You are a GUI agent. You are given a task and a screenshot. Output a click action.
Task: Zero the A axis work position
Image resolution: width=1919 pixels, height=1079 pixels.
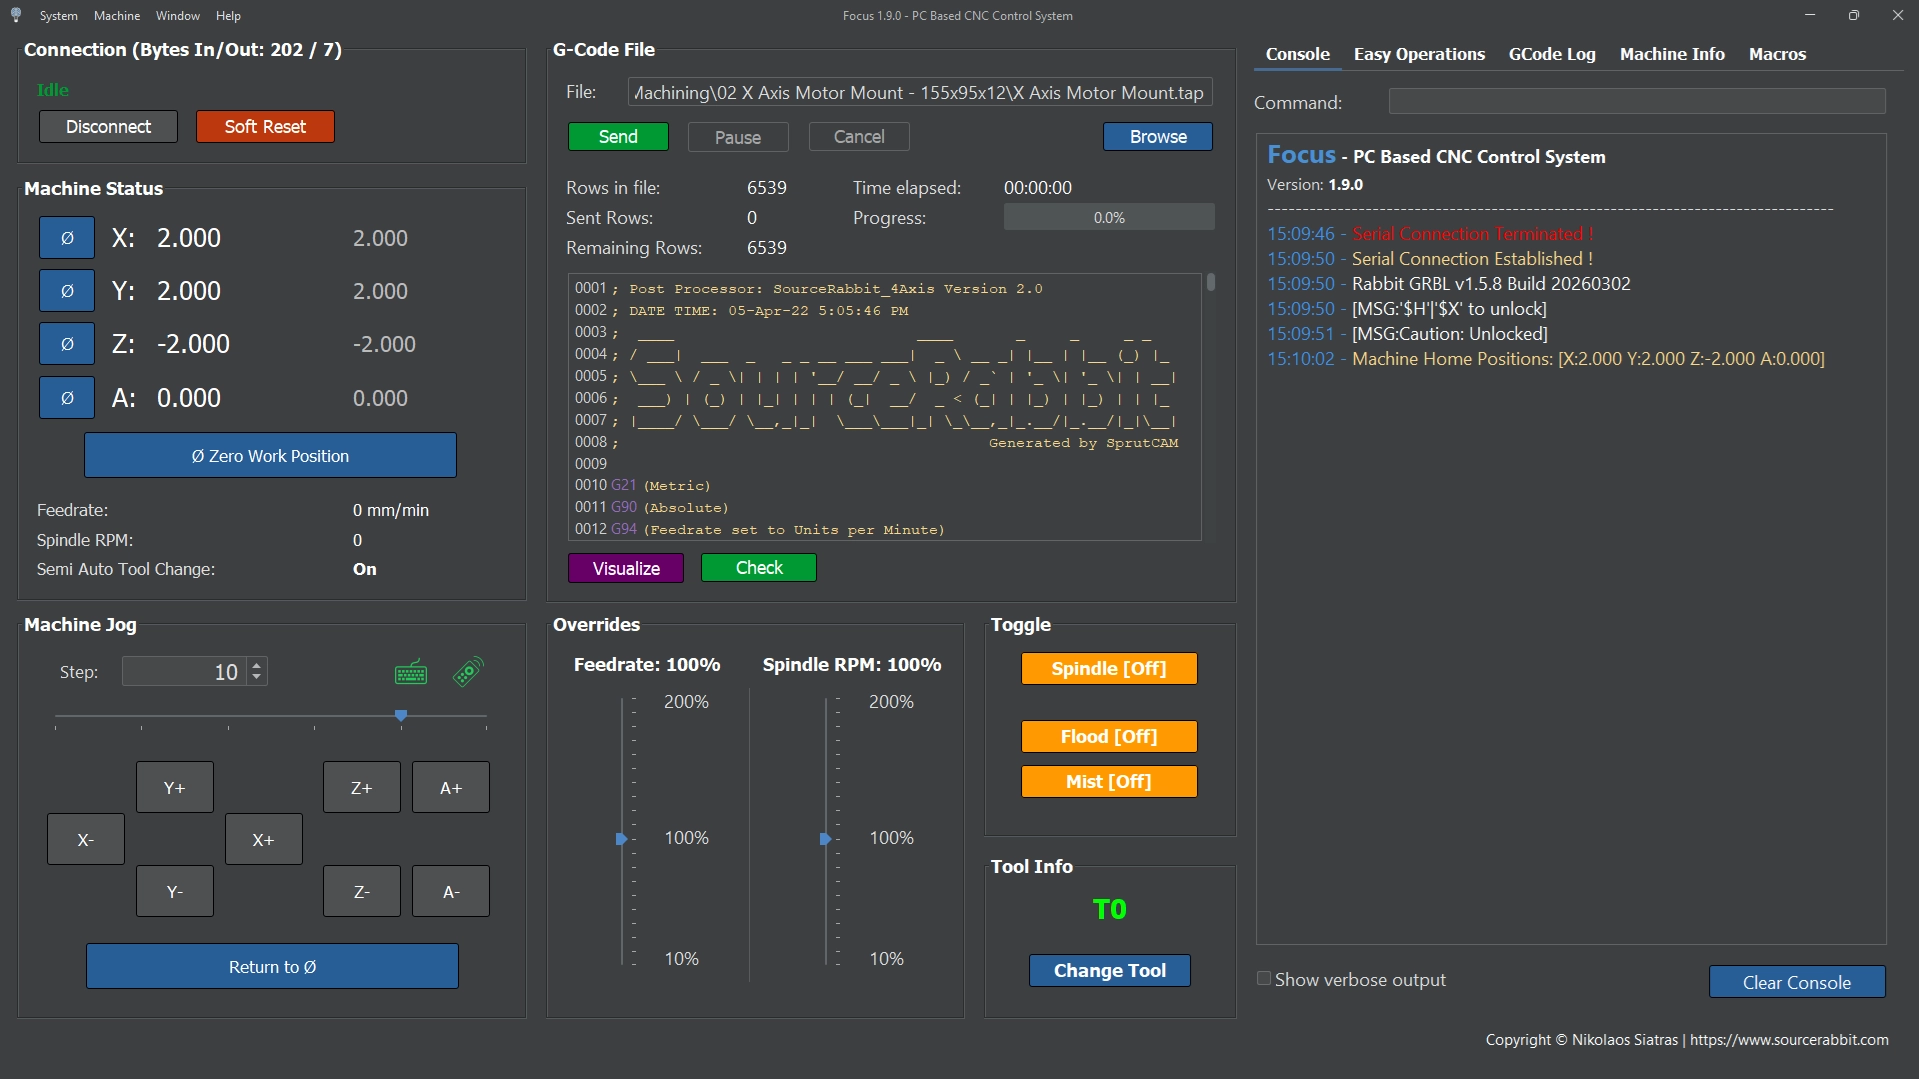click(67, 398)
